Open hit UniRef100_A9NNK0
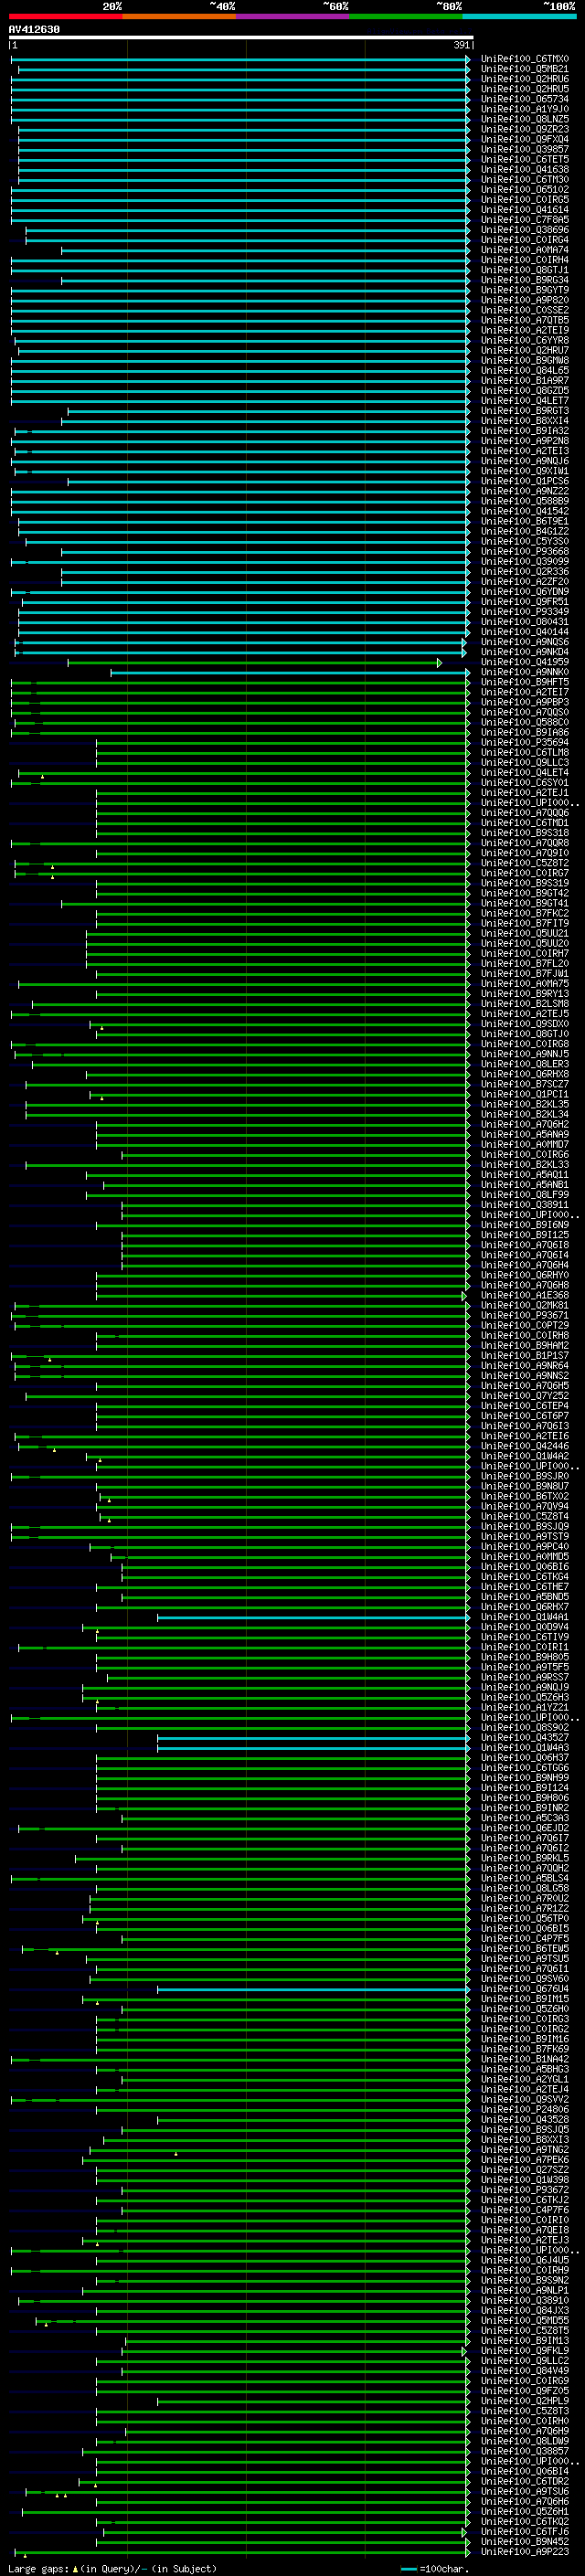585x2576 pixels. tap(525, 673)
